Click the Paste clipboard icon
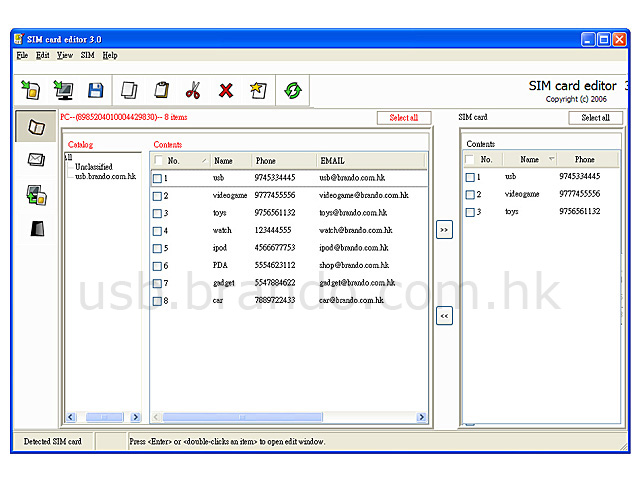640x480 pixels. [x=161, y=90]
